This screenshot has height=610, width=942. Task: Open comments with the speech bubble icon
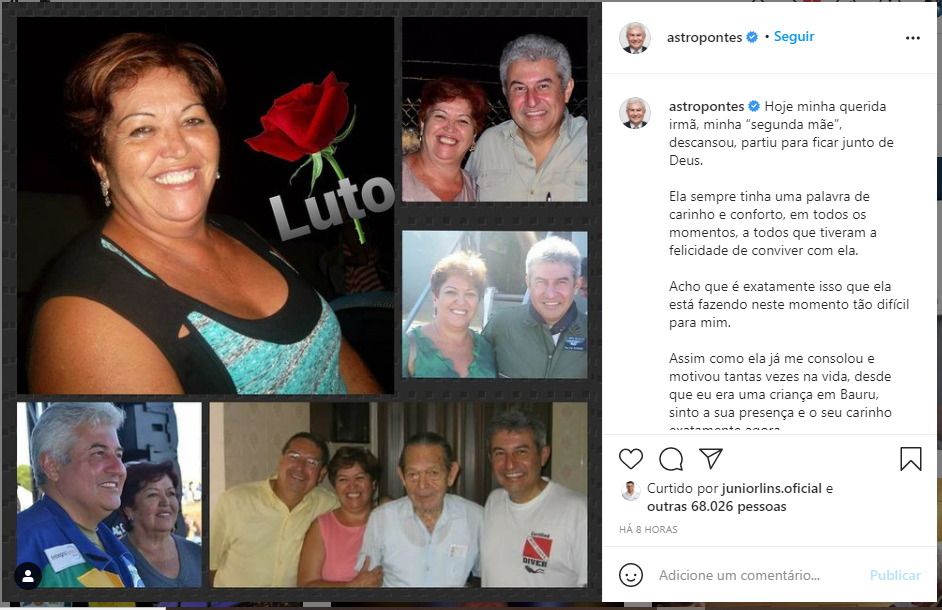pyautogui.click(x=670, y=459)
